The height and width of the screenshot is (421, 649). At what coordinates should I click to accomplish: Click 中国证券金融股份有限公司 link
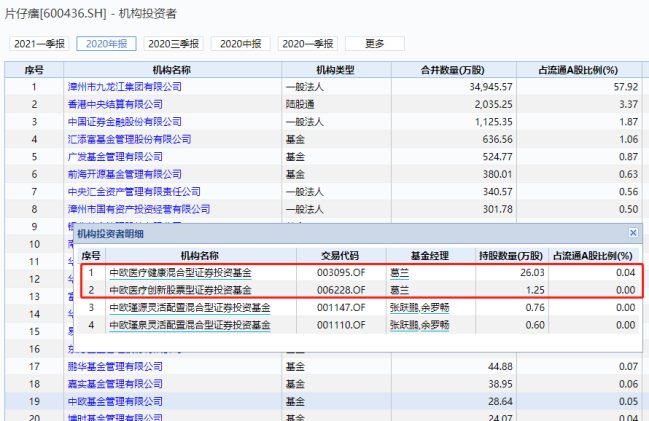[x=124, y=122]
